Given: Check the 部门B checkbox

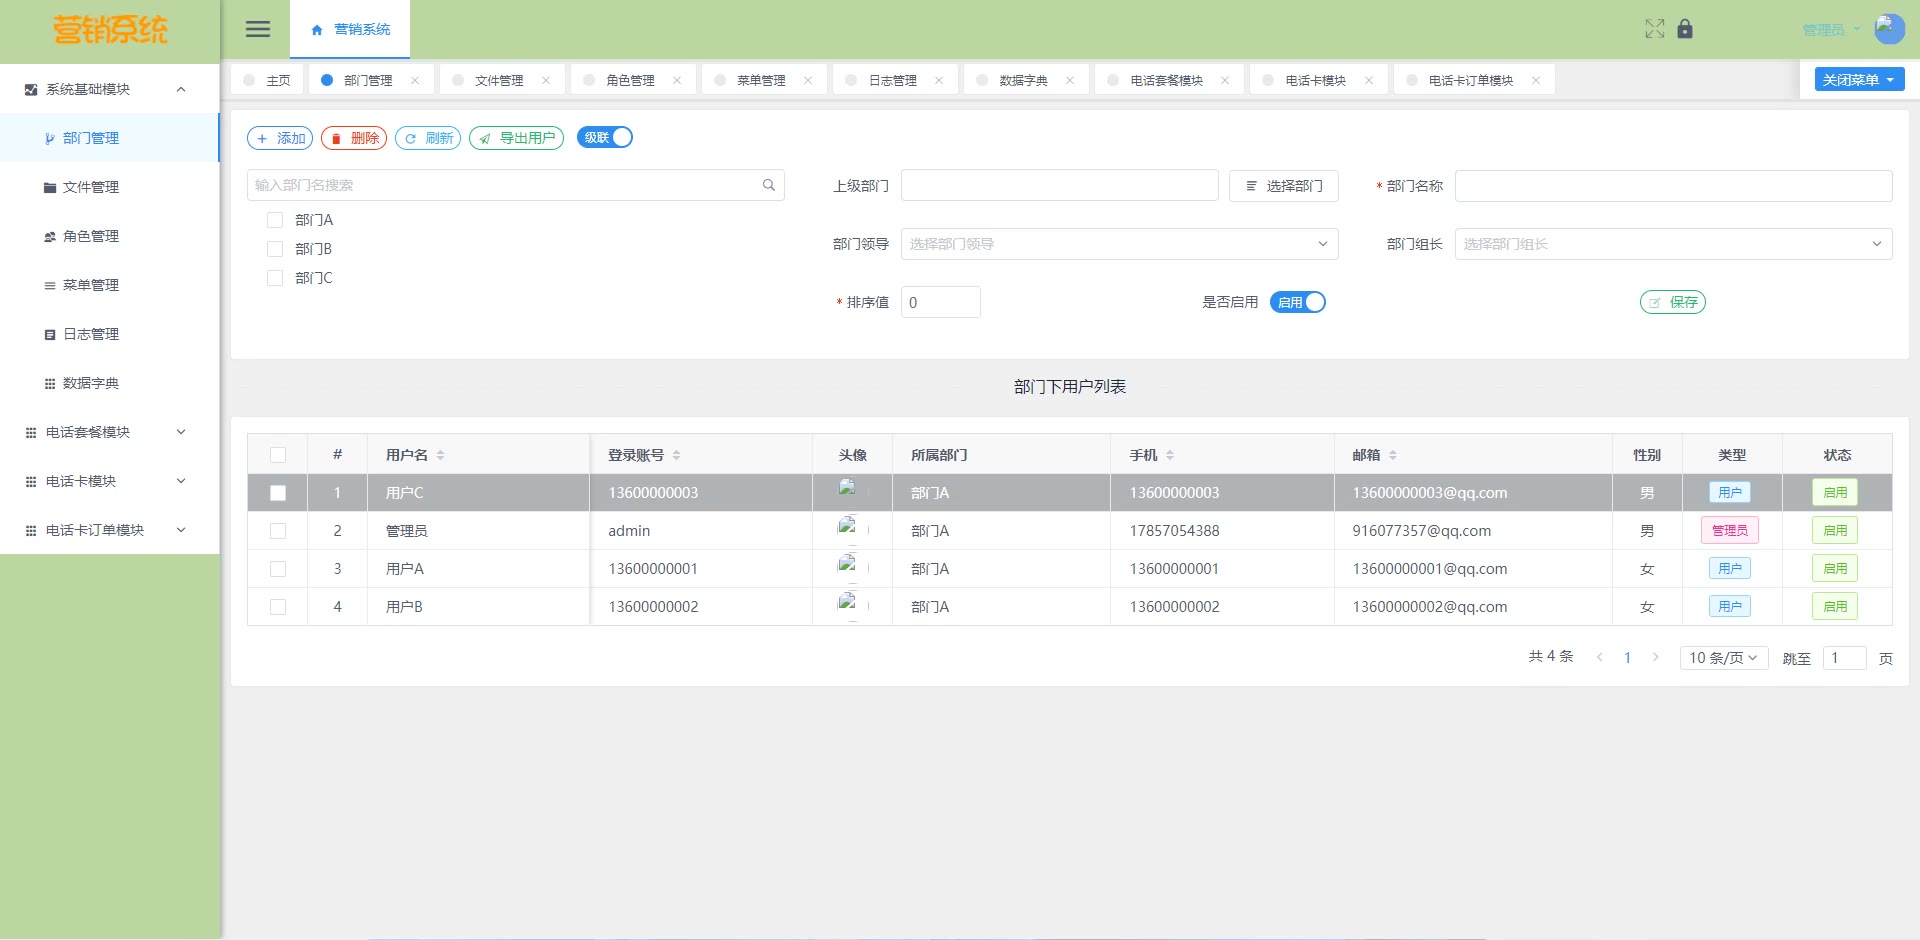Looking at the screenshot, I should (275, 249).
